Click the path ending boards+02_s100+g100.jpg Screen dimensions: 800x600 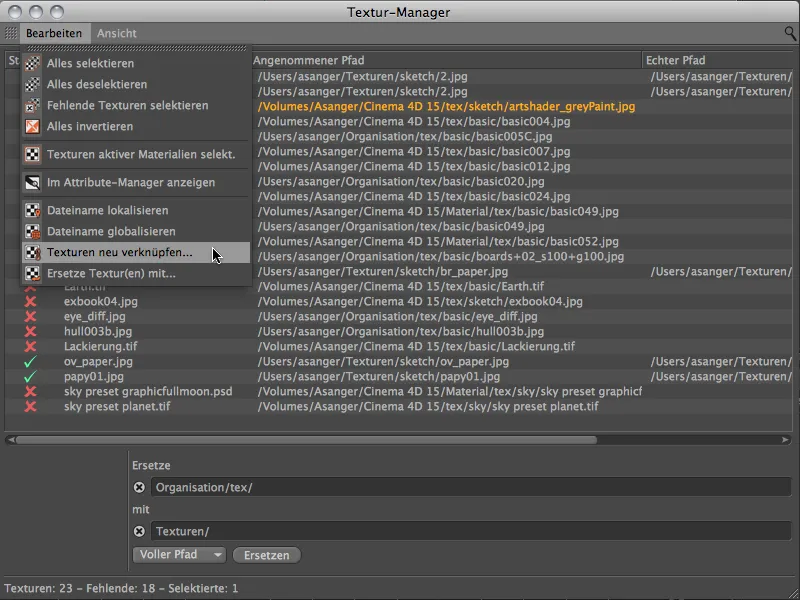point(440,257)
